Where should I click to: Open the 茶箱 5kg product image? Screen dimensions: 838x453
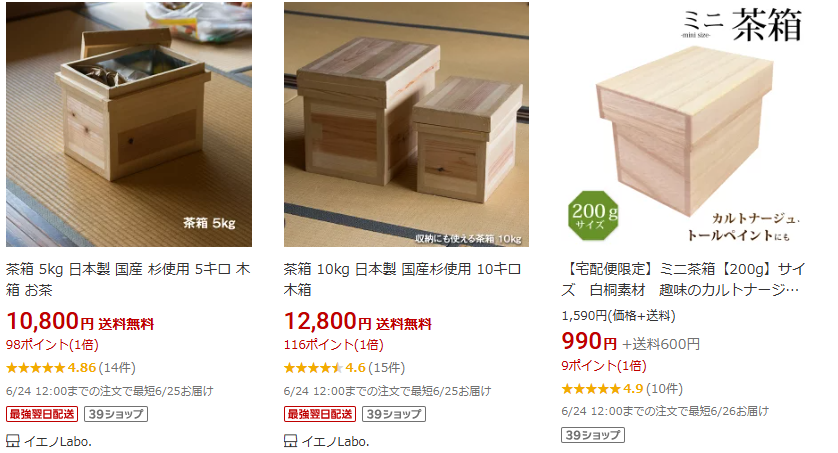point(129,124)
